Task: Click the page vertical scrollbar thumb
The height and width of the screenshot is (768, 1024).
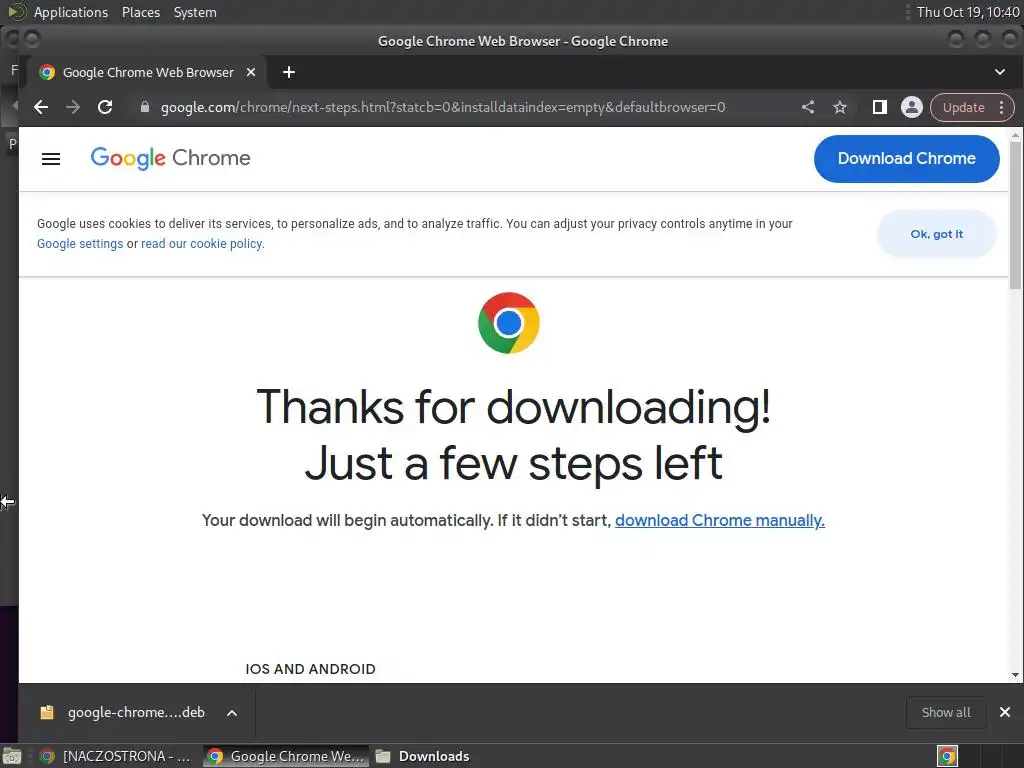Action: coord(1015,216)
